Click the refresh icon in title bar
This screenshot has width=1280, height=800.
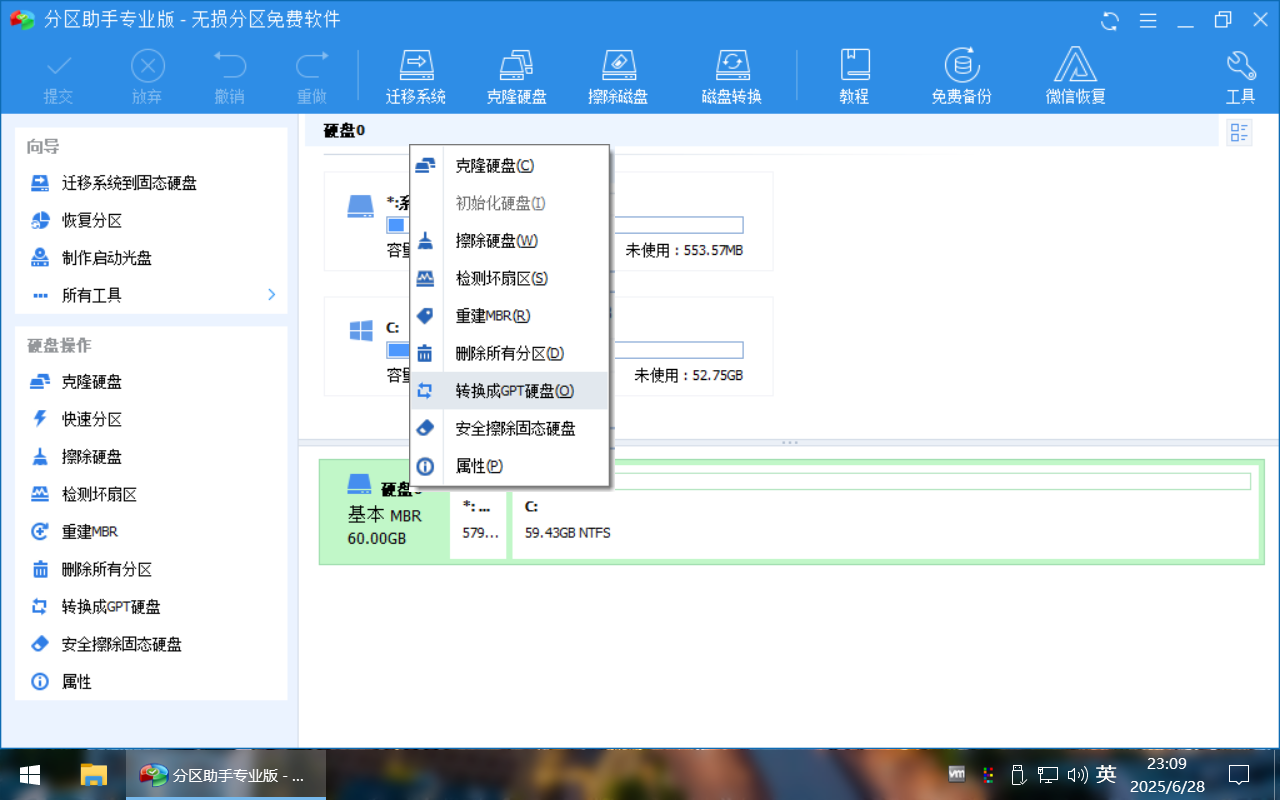tap(1110, 20)
